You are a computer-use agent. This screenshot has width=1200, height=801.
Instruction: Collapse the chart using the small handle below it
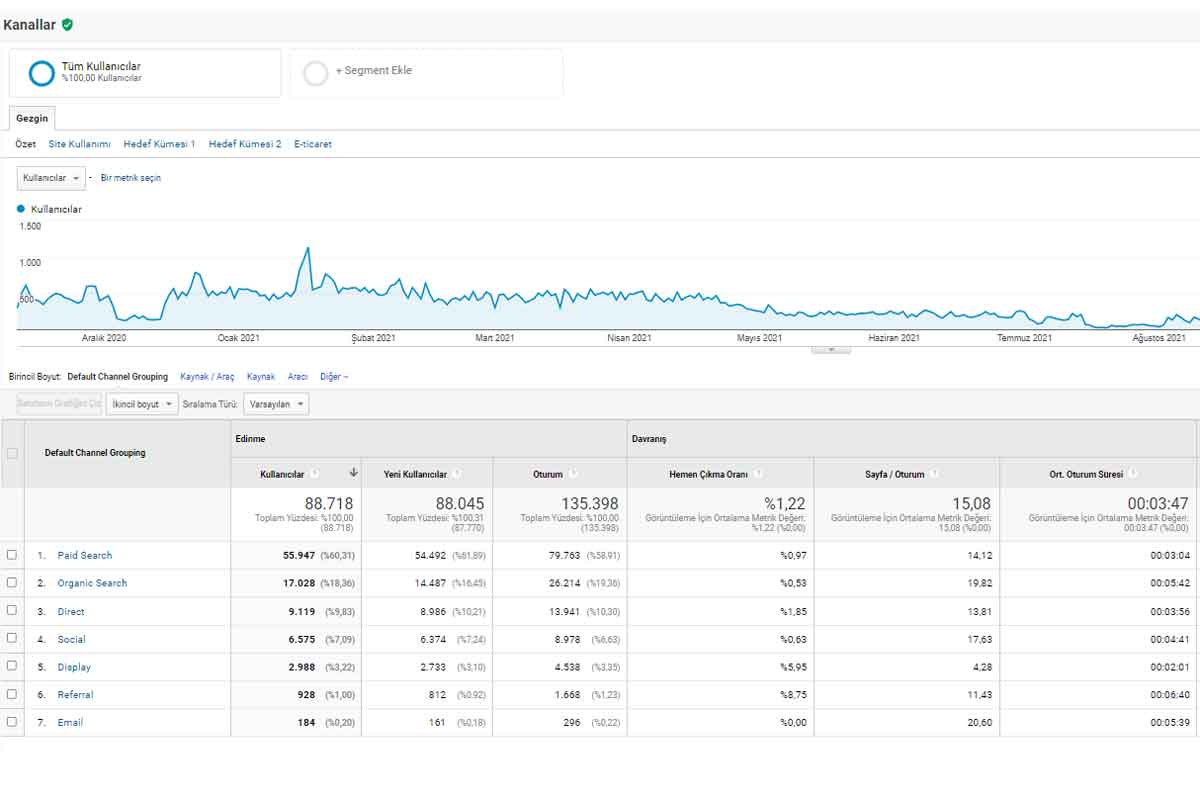point(831,349)
